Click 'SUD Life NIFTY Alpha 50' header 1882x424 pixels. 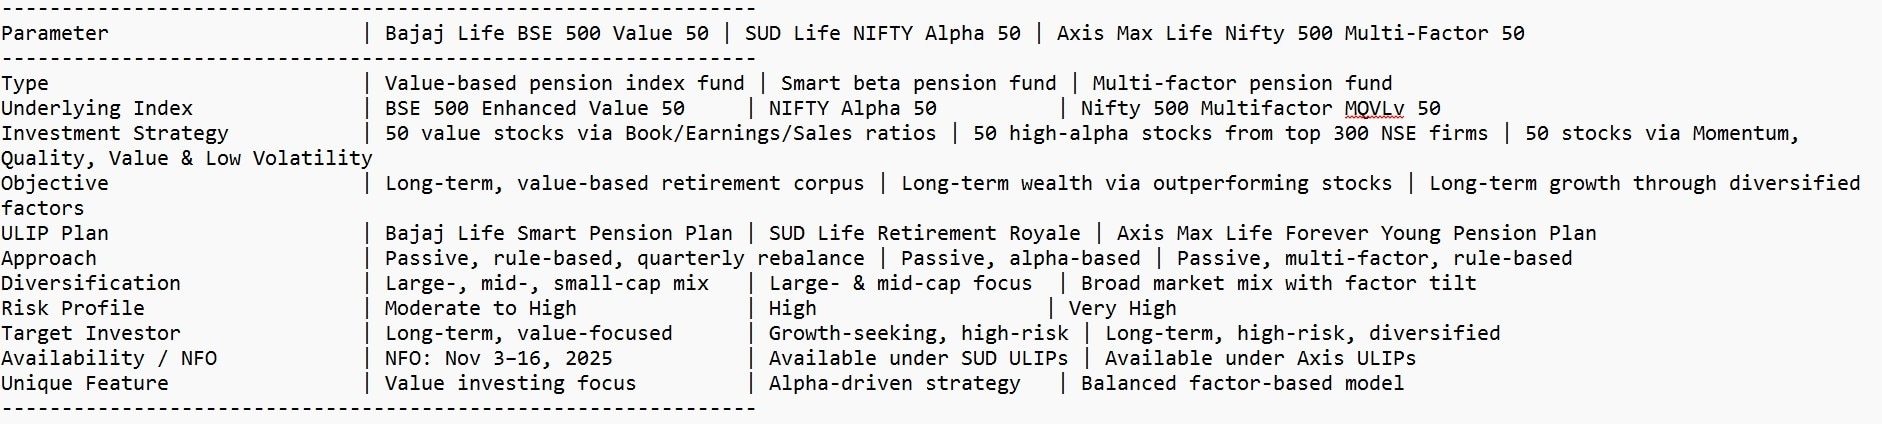pyautogui.click(x=882, y=33)
